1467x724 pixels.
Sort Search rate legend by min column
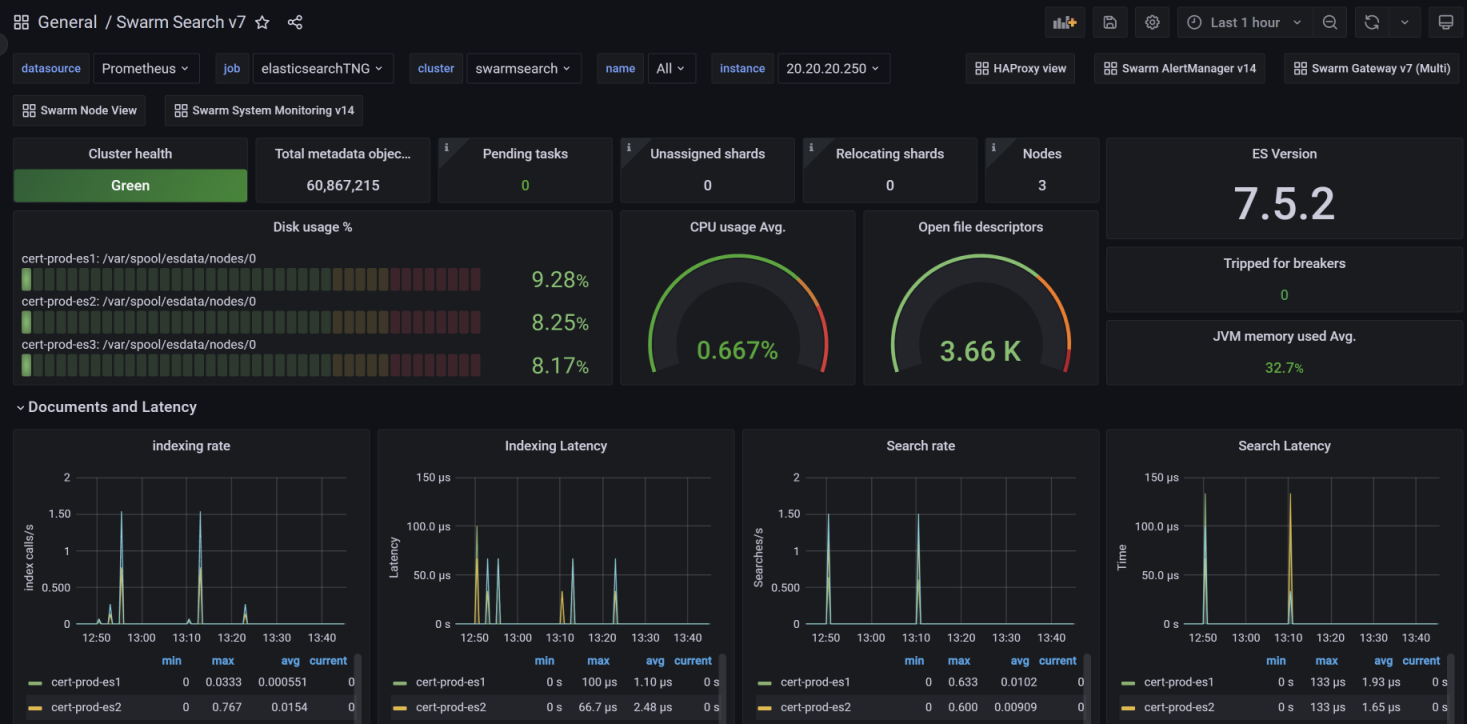tap(915, 661)
